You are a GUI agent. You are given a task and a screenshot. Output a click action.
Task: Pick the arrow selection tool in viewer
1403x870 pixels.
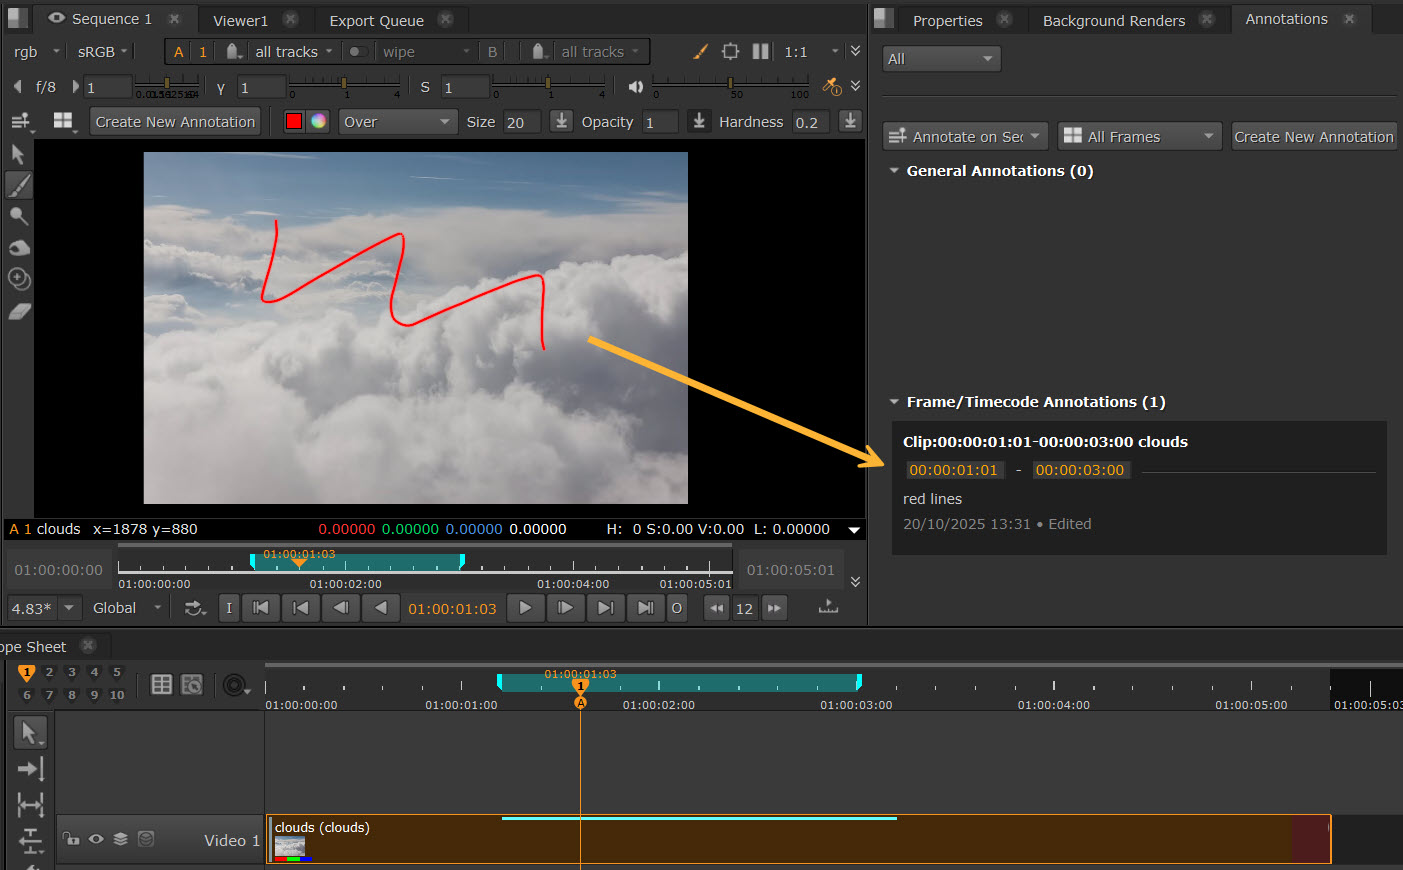point(18,154)
